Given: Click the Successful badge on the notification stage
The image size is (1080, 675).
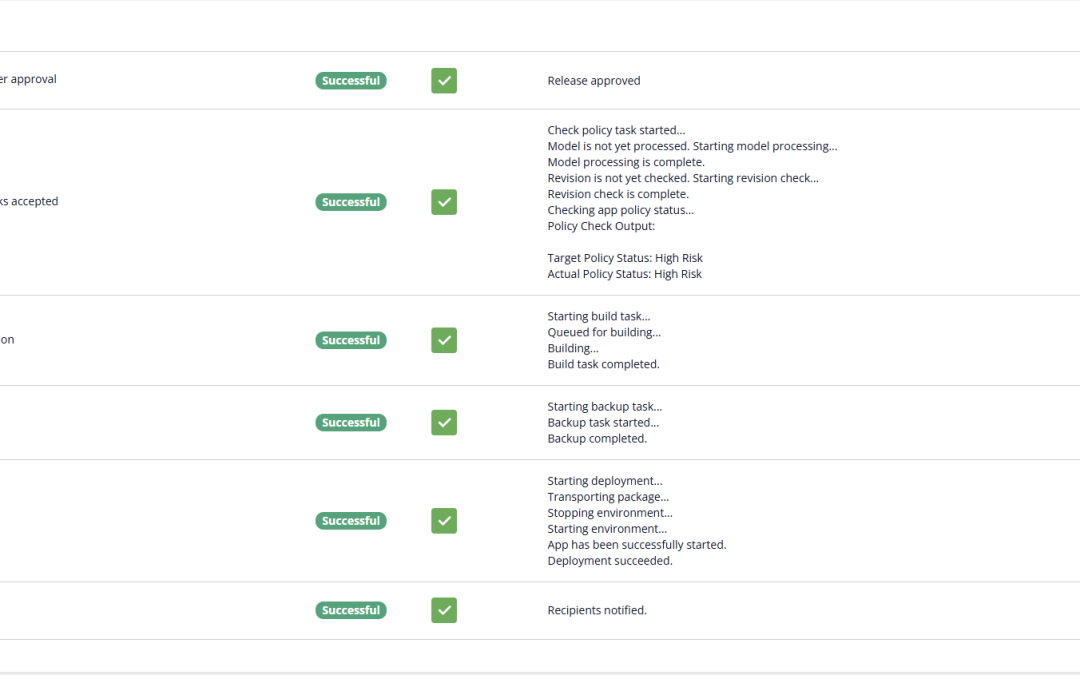Looking at the screenshot, I should pos(351,610).
